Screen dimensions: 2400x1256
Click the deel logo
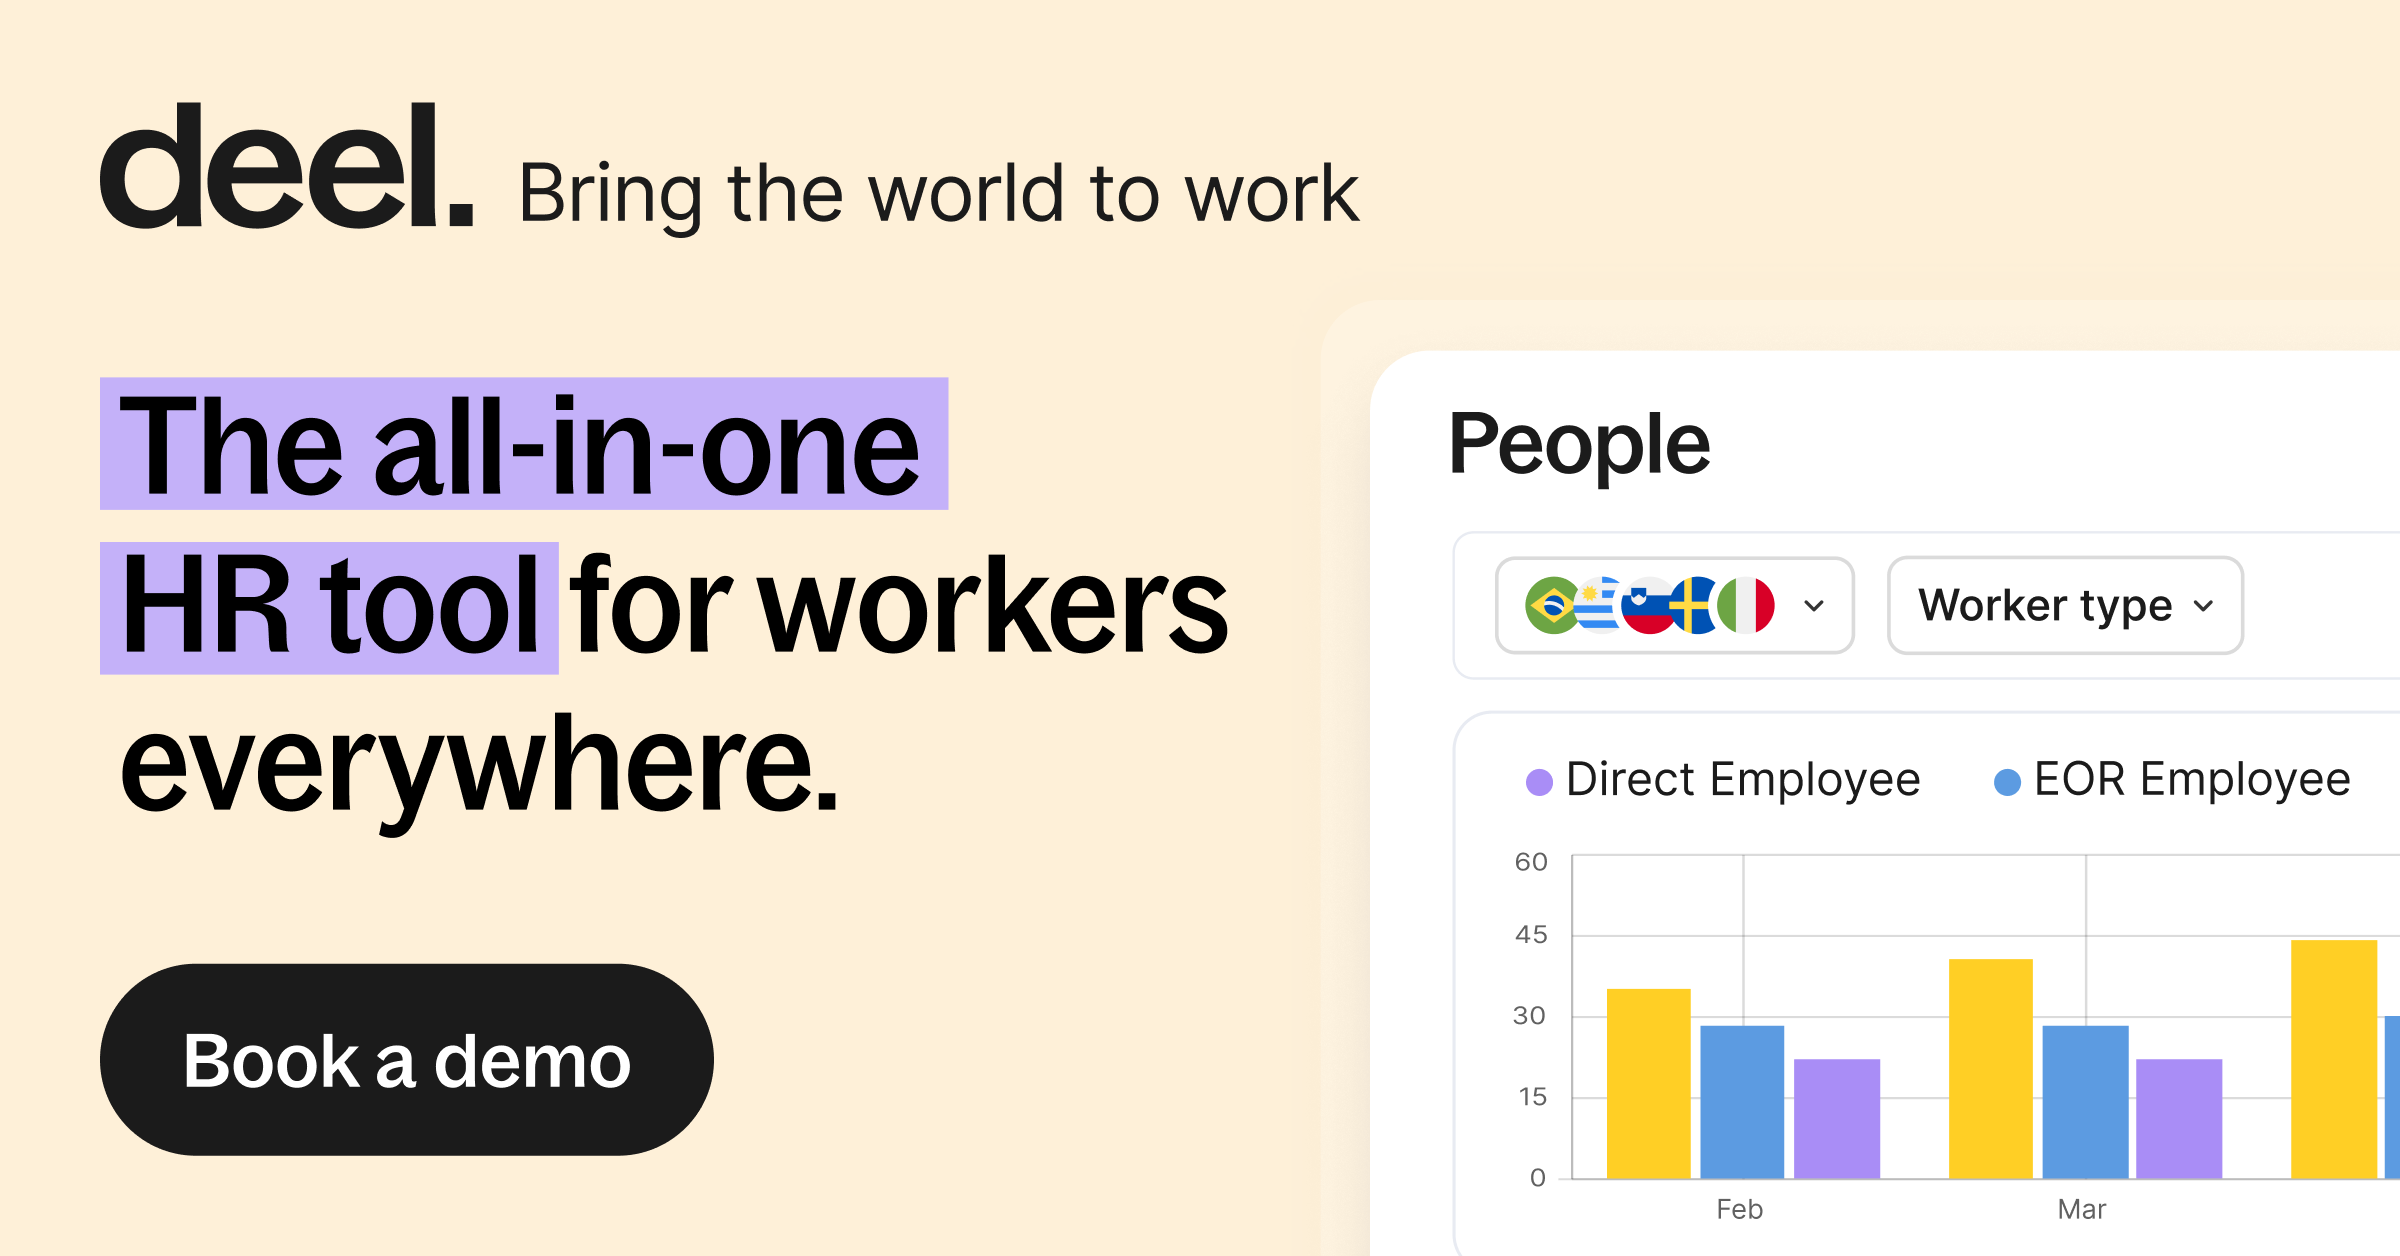[286, 167]
